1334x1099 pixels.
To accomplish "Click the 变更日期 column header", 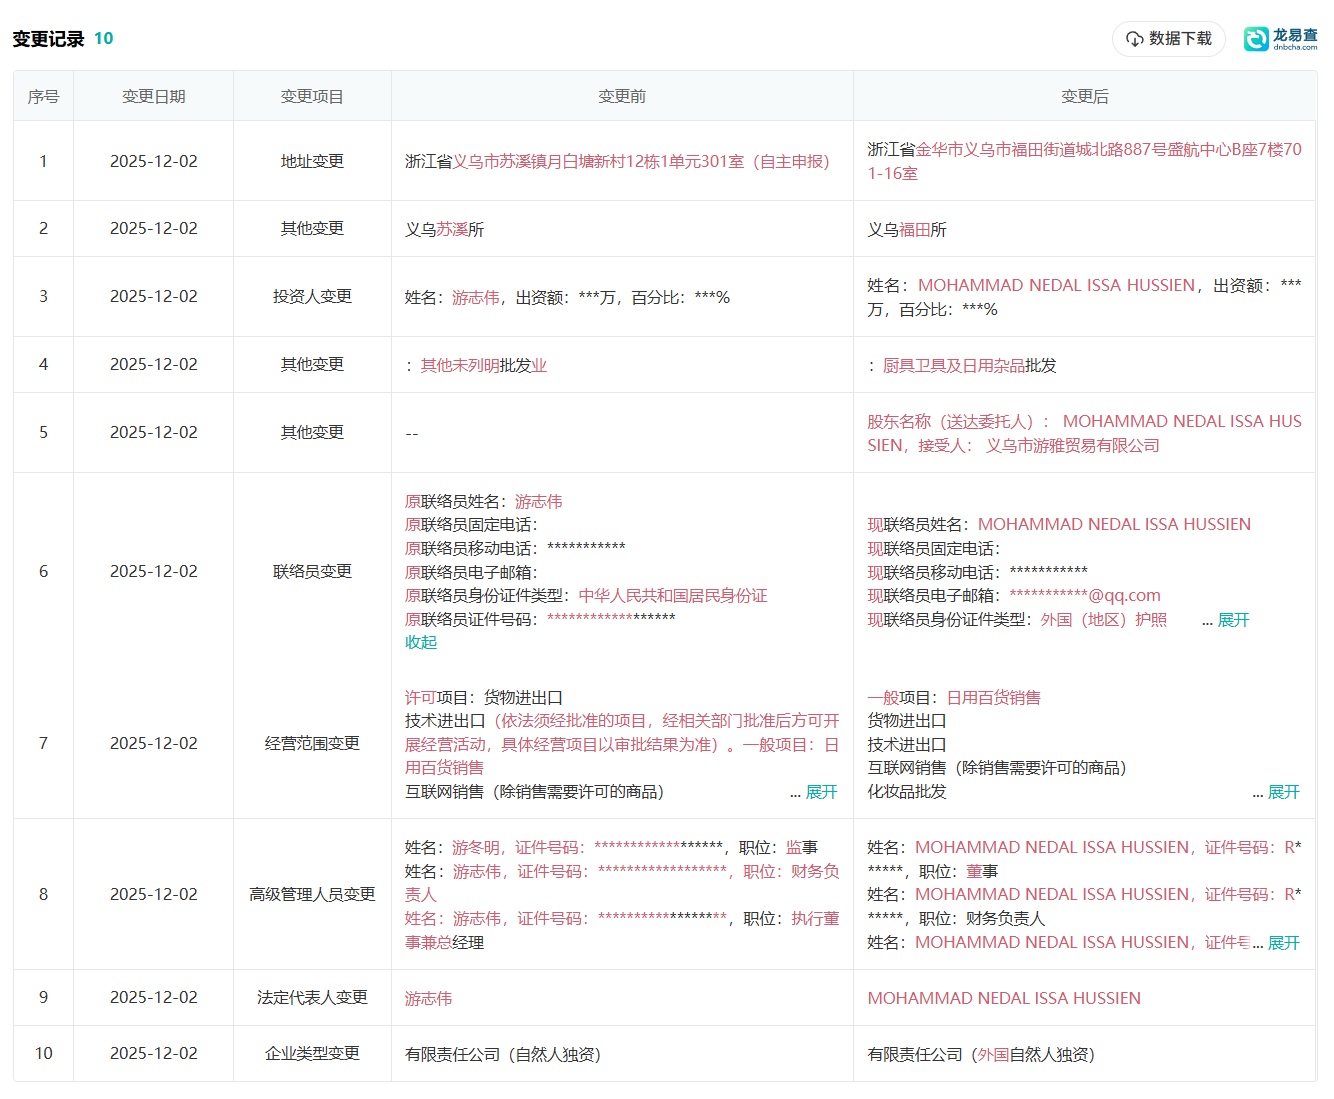I will 153,96.
